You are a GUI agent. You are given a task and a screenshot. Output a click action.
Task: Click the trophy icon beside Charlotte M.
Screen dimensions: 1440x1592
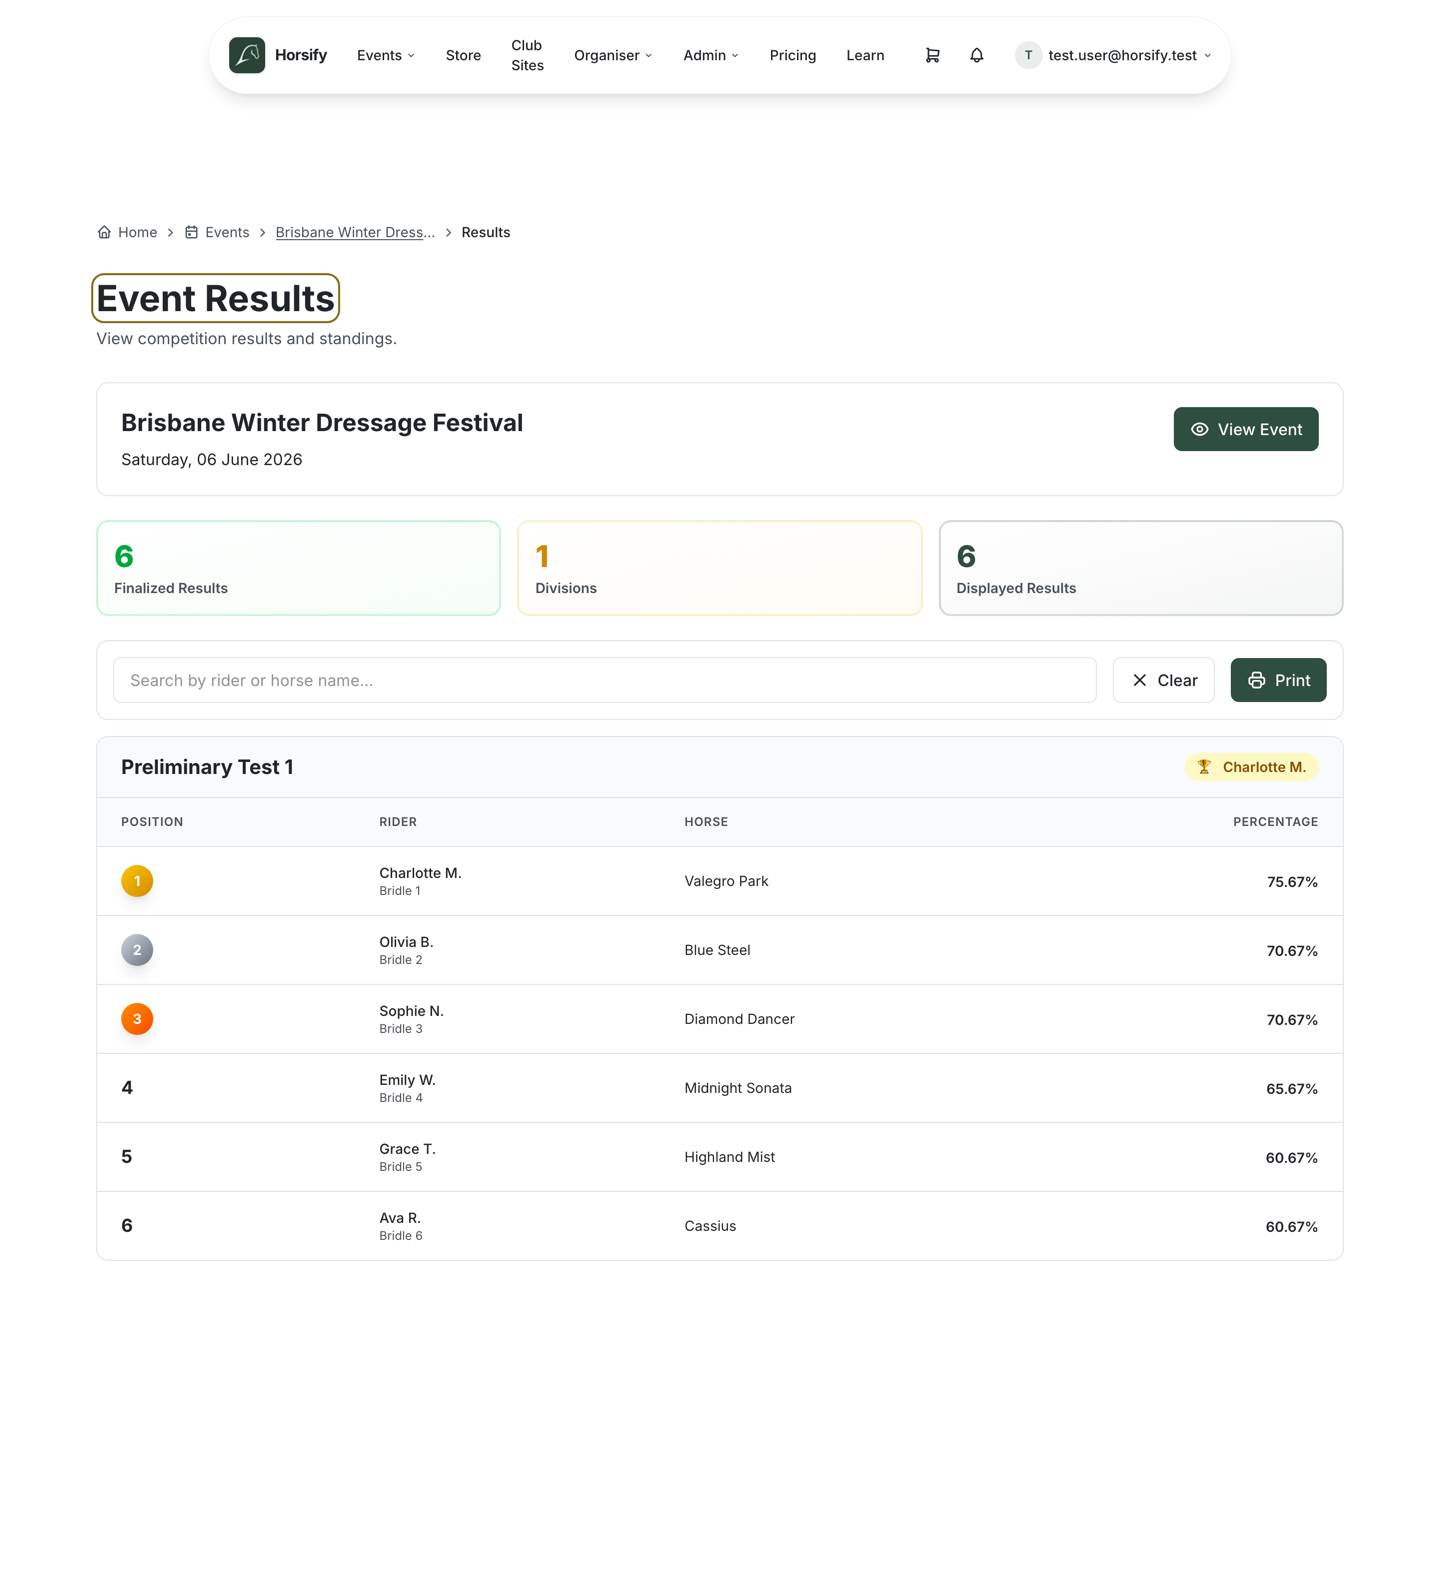pyautogui.click(x=1204, y=767)
